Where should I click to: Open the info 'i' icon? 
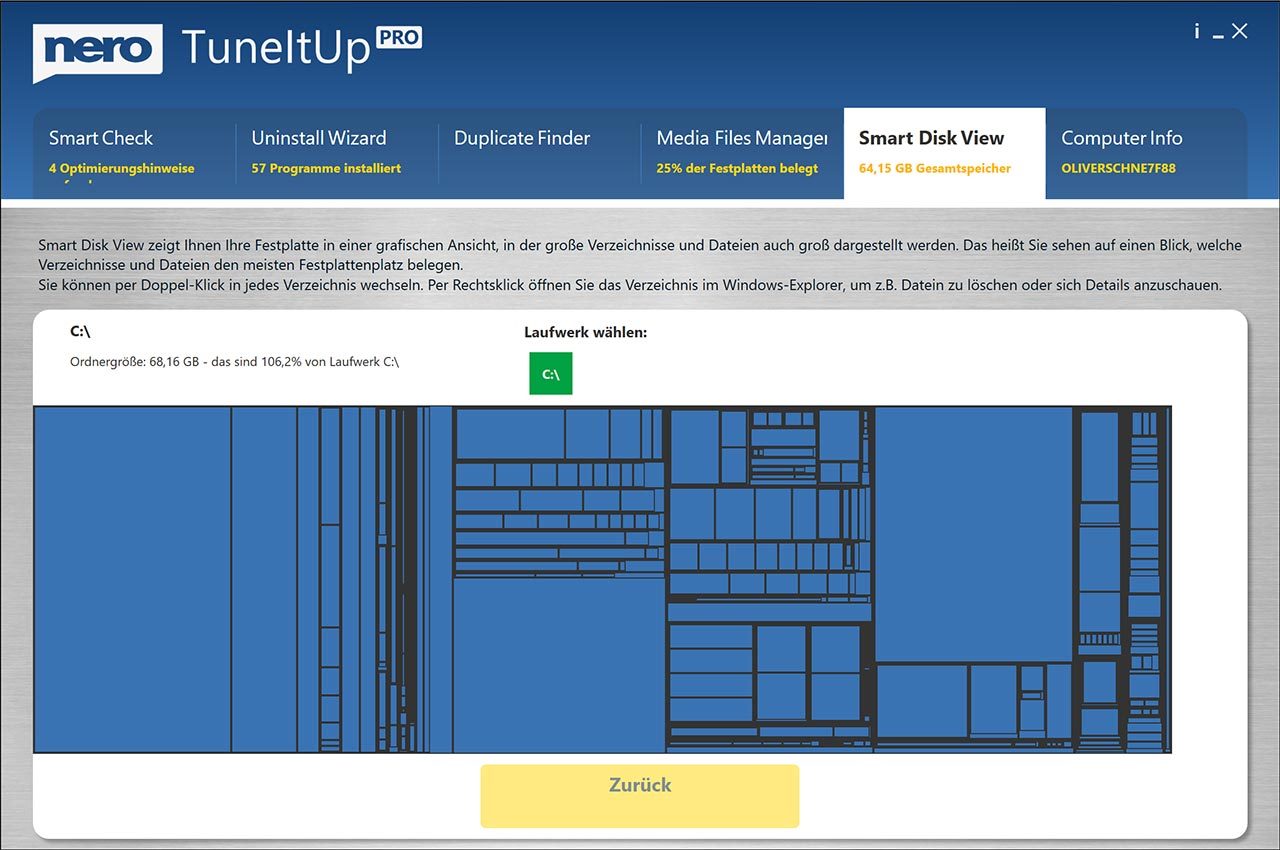[1196, 31]
